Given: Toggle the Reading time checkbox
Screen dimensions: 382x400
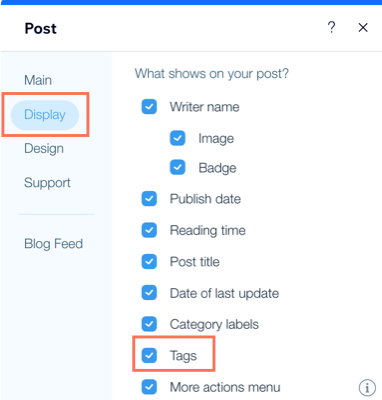Looking at the screenshot, I should click(149, 230).
